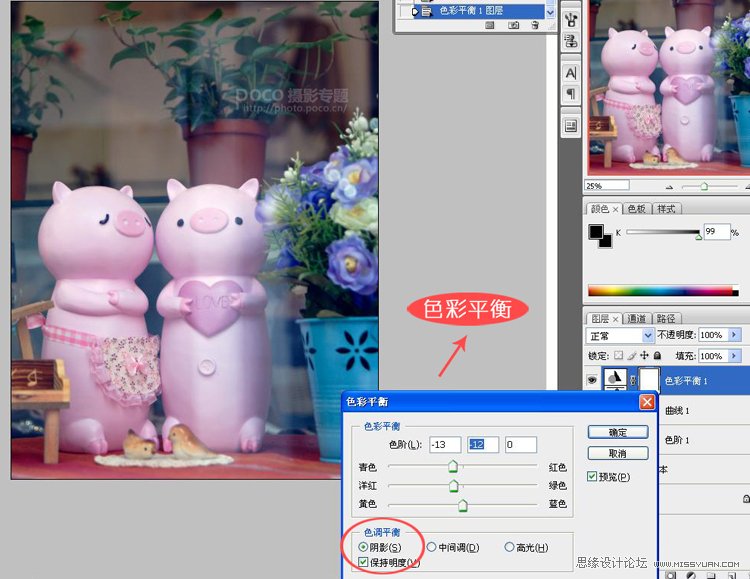This screenshot has height=579, width=750.
Task: Click the 青色–红色 (cyan–red) slider handle
Action: tap(453, 466)
